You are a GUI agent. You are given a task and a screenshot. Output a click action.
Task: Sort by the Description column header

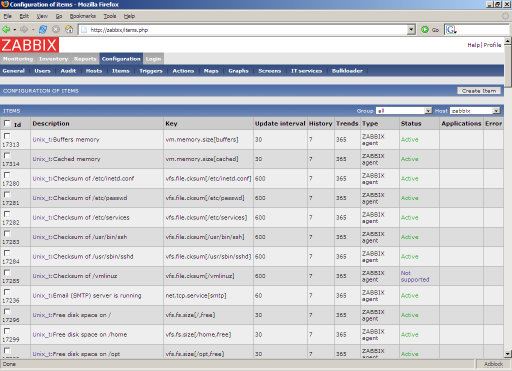(x=51, y=123)
